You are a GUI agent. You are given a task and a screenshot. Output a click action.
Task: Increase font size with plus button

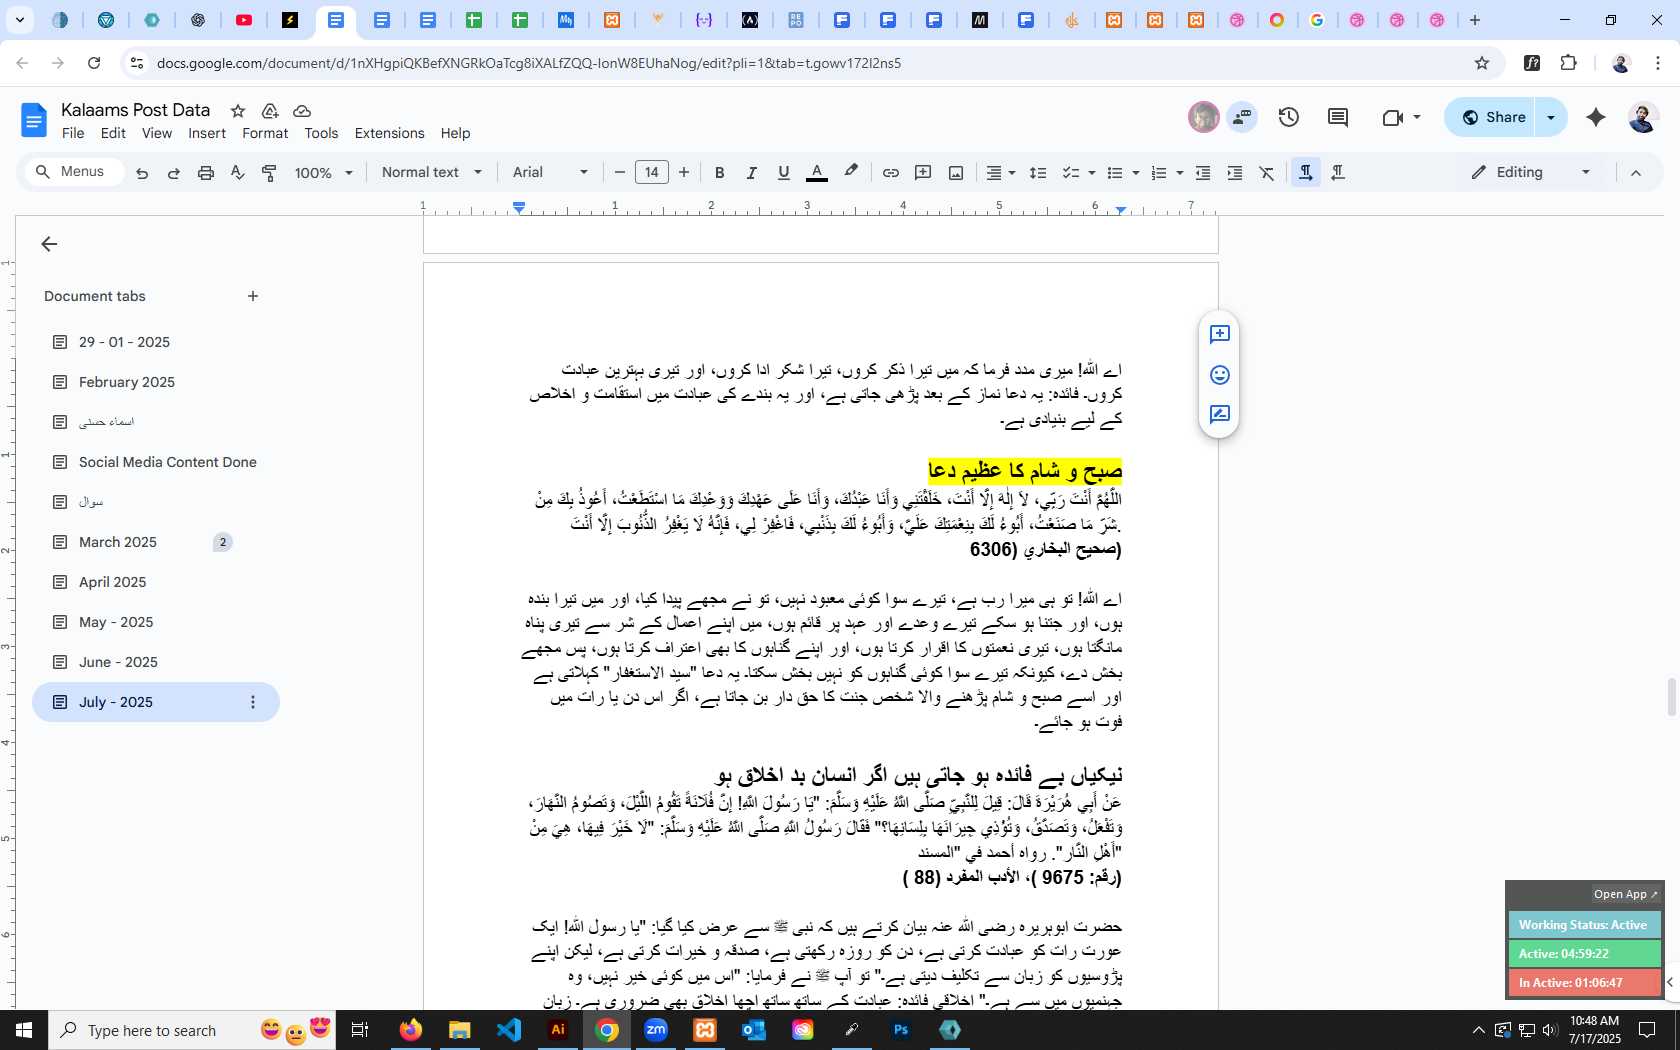[x=684, y=173]
